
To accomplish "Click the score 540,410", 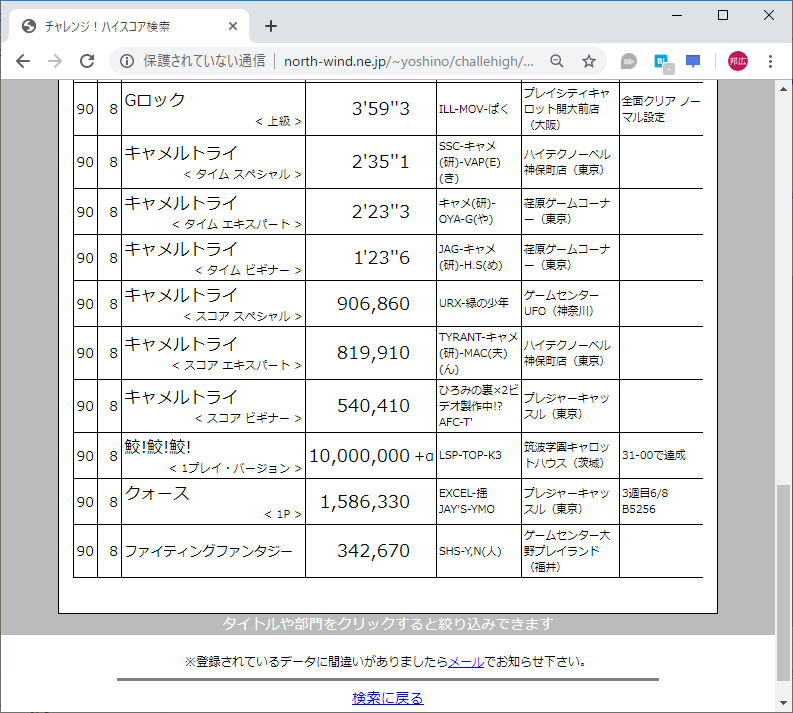I will [x=373, y=406].
